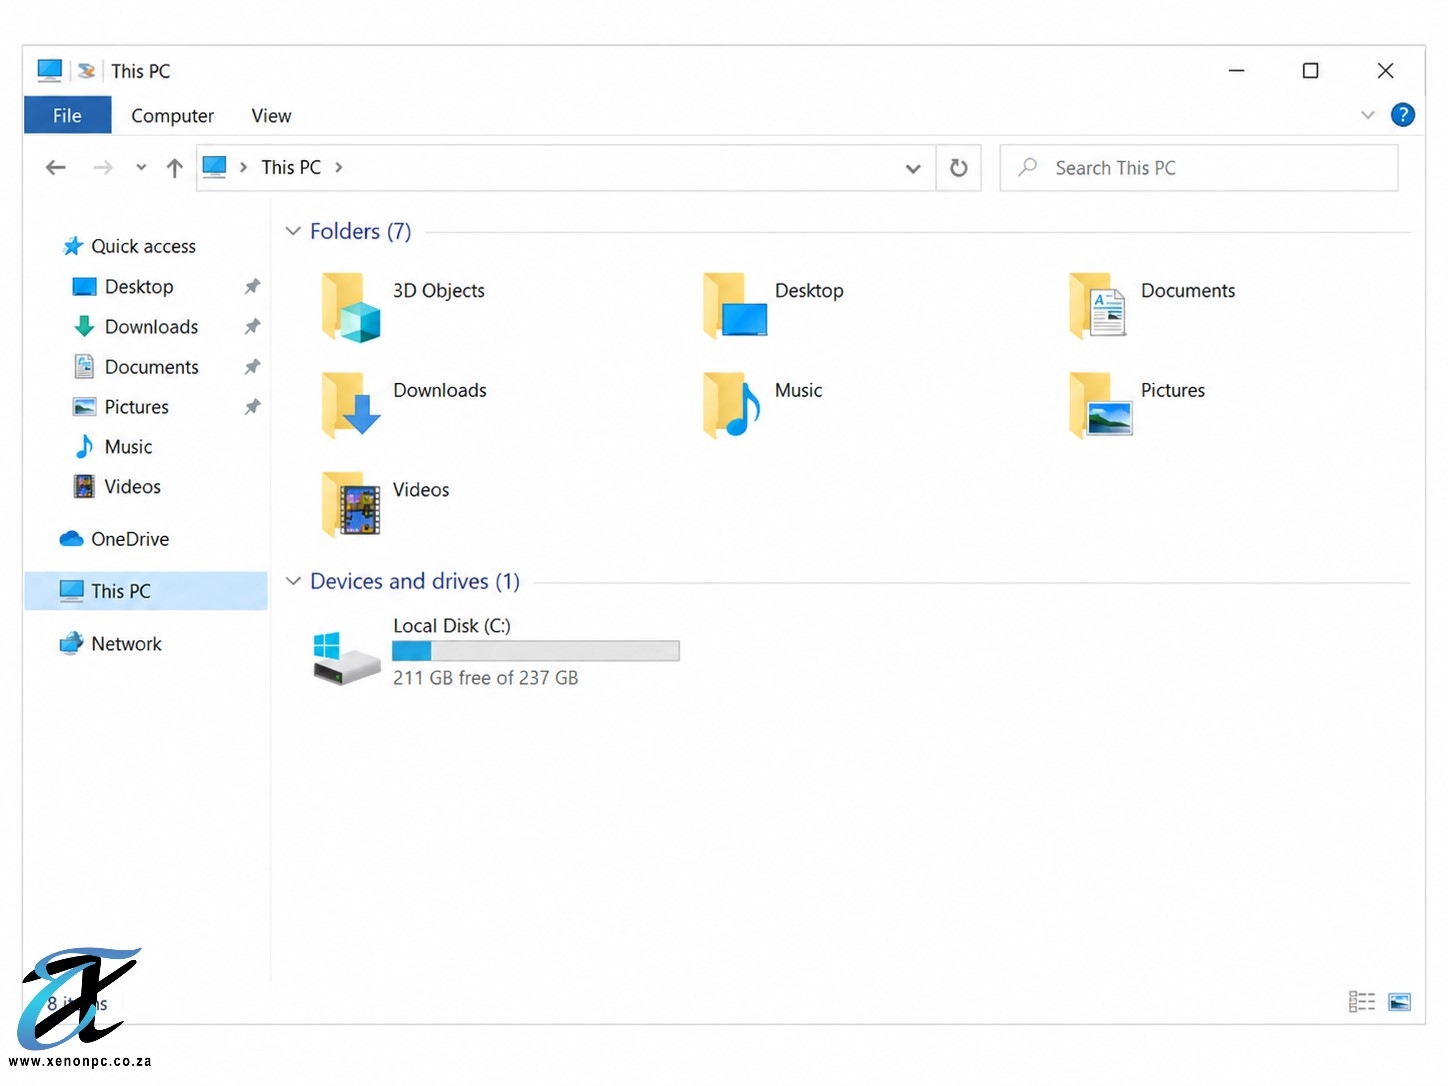Click the "Pictures" folder name in Folders
The height and width of the screenshot is (1086, 1448).
1172,390
